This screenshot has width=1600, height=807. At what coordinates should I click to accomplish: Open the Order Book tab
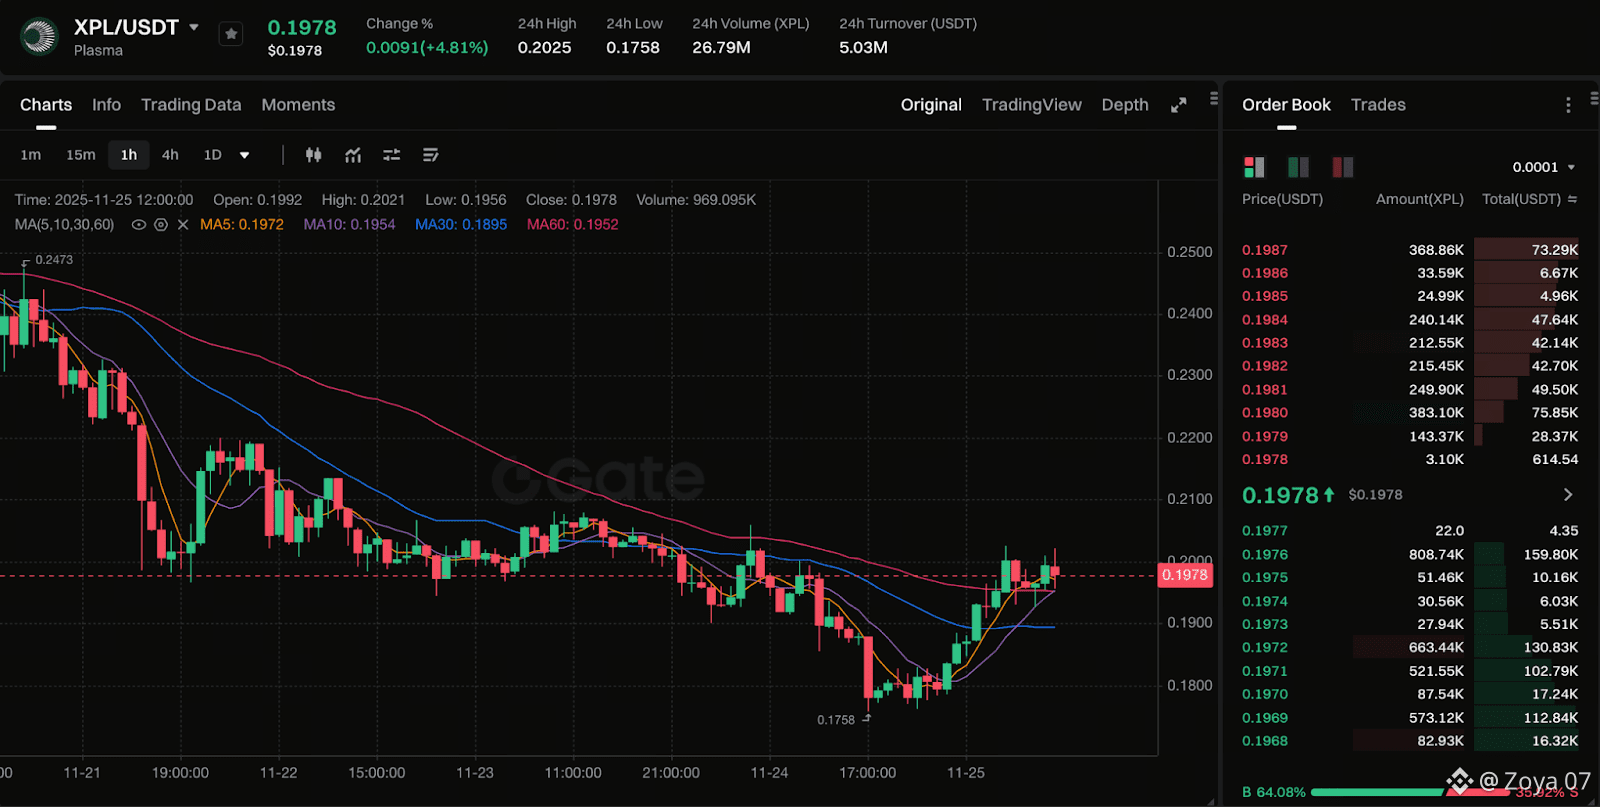1286,105
